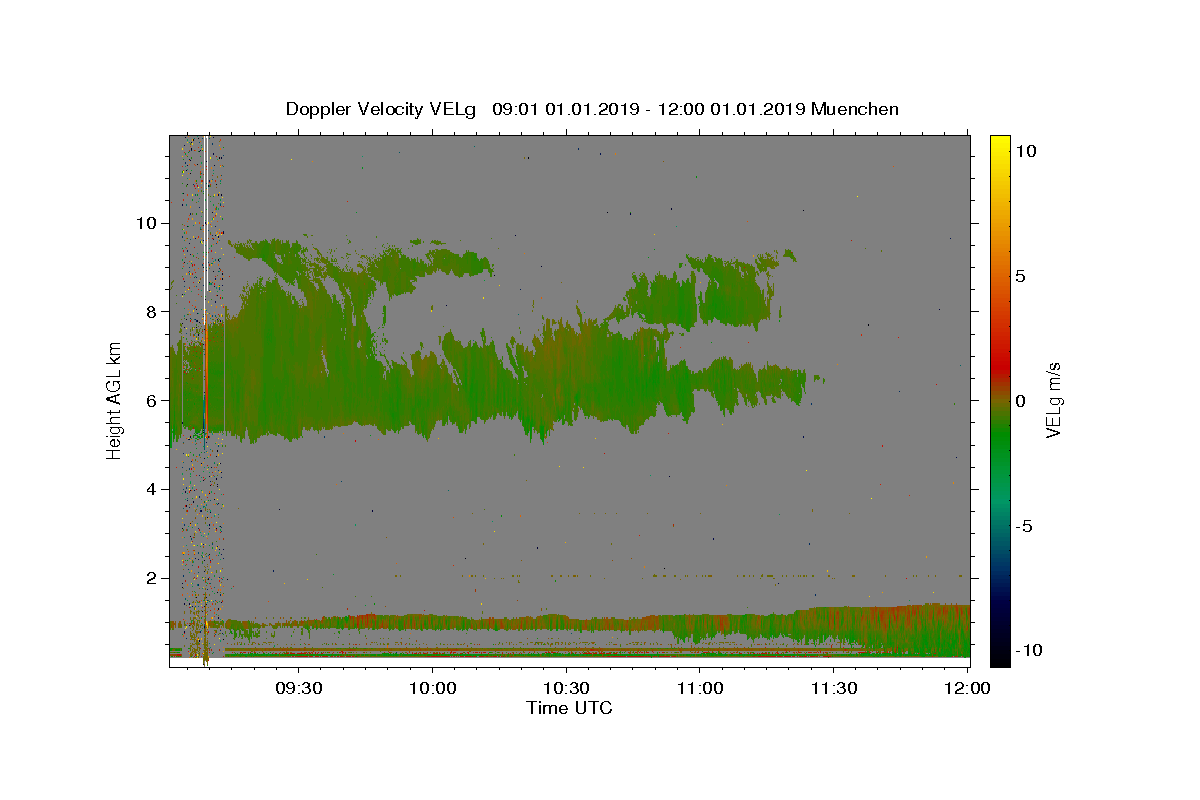Click the "Time UTC" axis label
This screenshot has width=1200, height=800.
coord(569,708)
